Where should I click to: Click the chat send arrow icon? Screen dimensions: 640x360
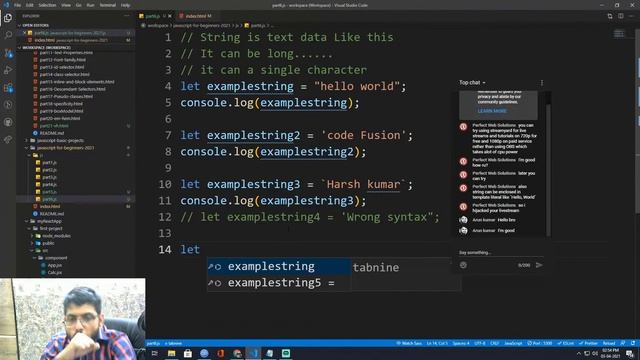(x=539, y=265)
